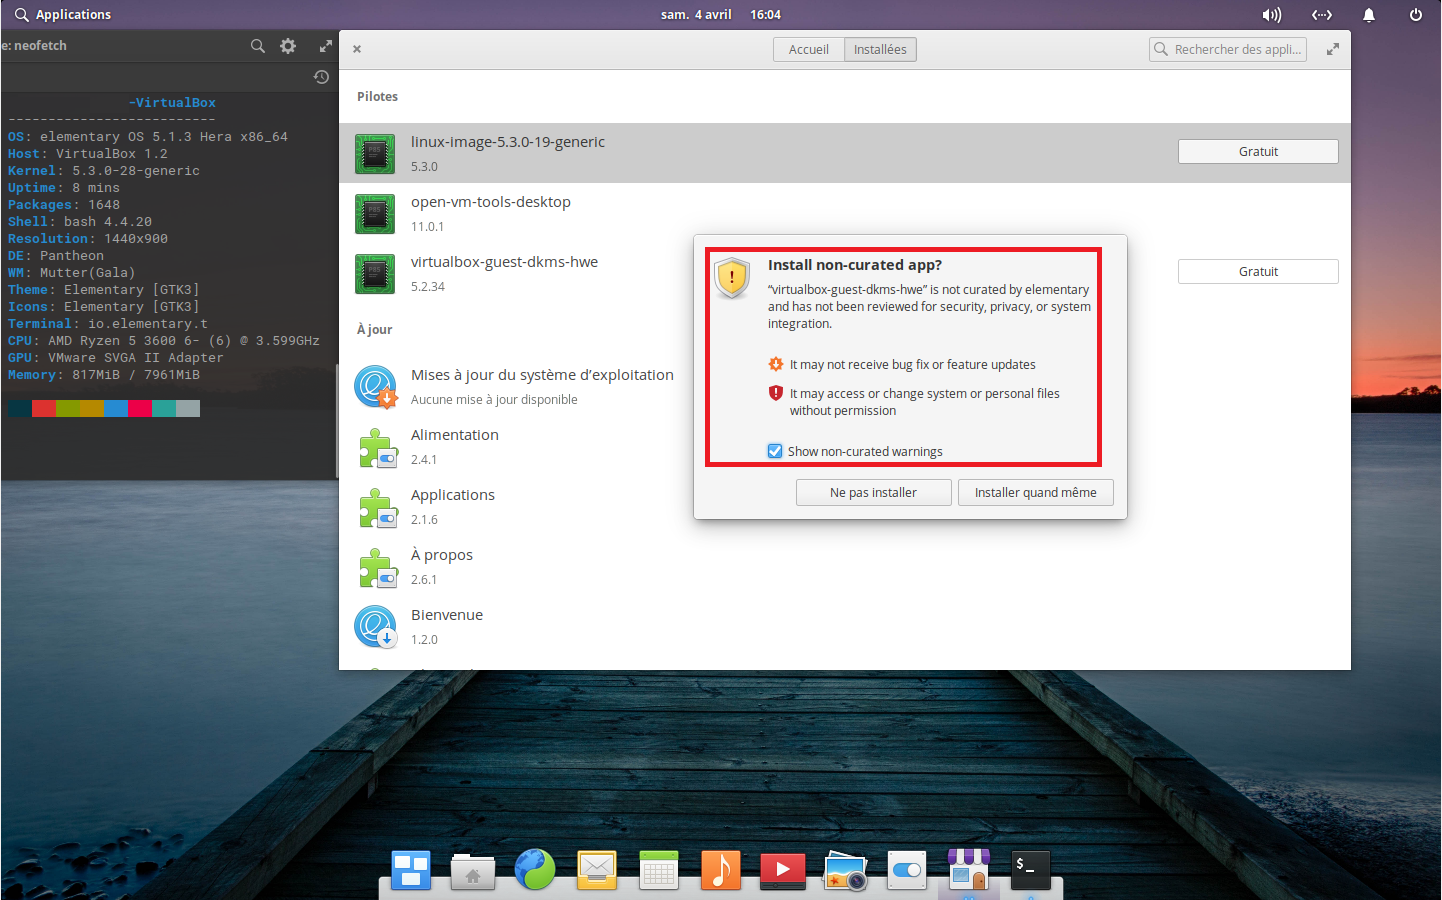Open the Music app from the dock
Screen dimensions: 1442x900
[x=720, y=870]
